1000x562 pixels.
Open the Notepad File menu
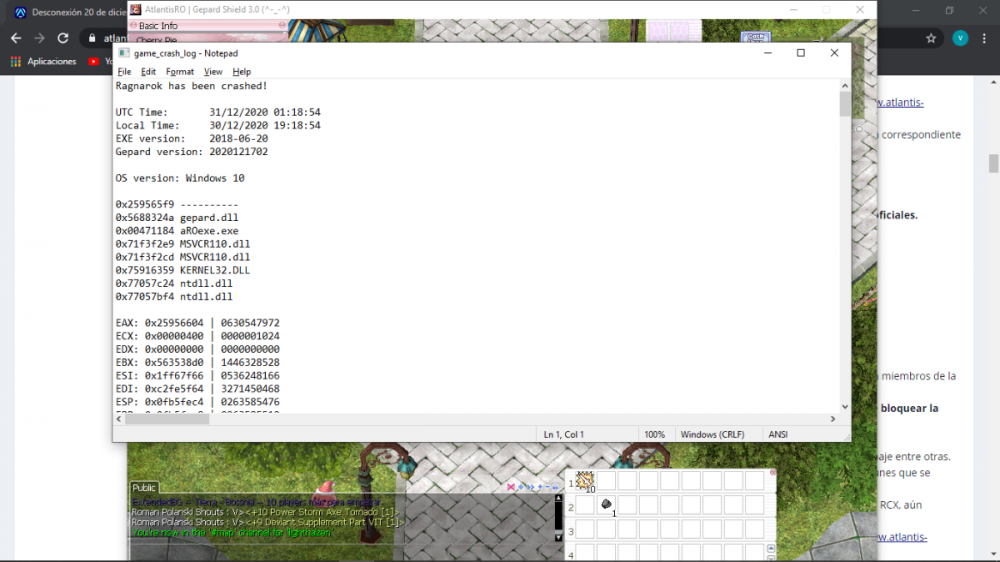[x=124, y=72]
